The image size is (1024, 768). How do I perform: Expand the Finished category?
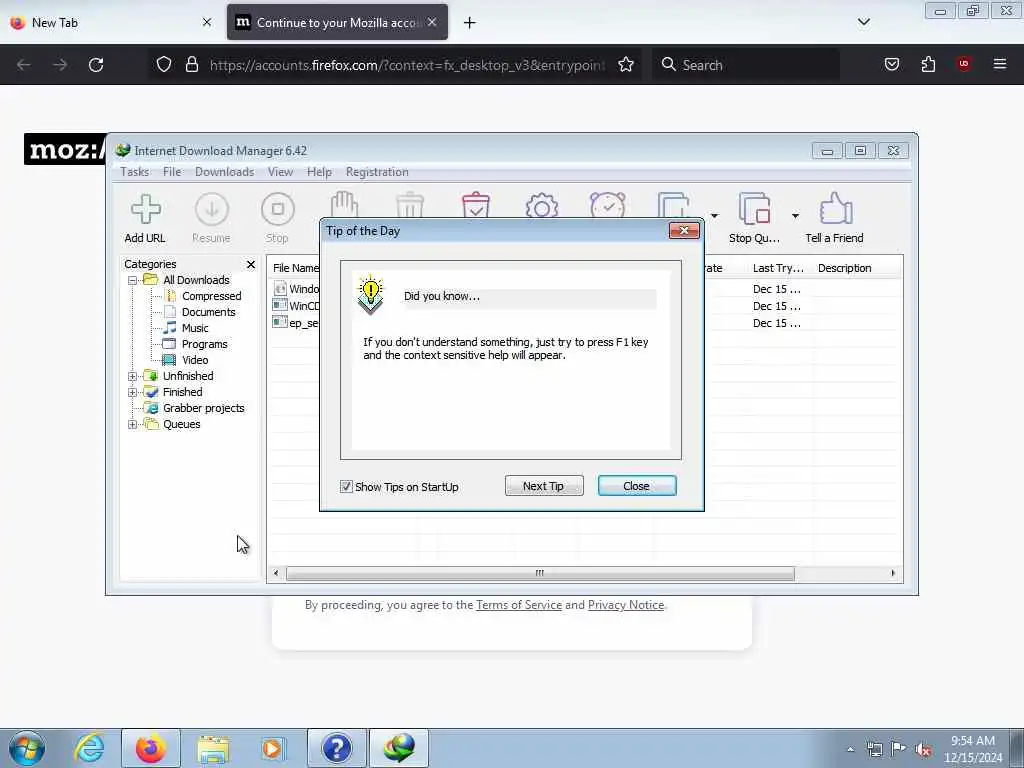pos(133,392)
